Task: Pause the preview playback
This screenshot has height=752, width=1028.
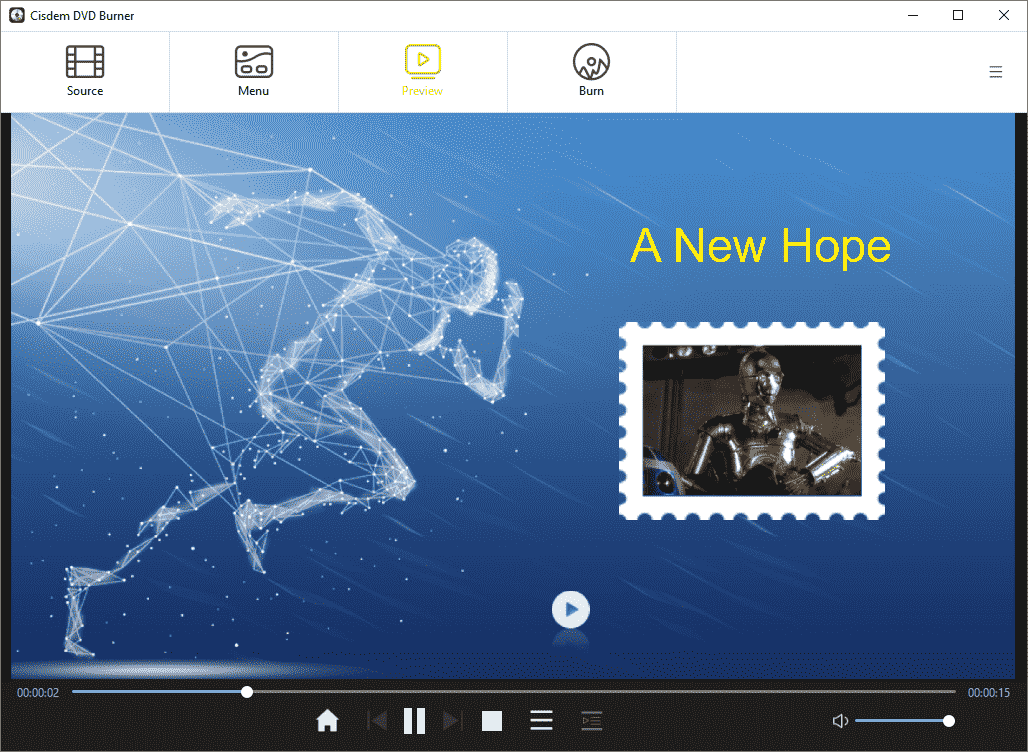Action: (414, 720)
